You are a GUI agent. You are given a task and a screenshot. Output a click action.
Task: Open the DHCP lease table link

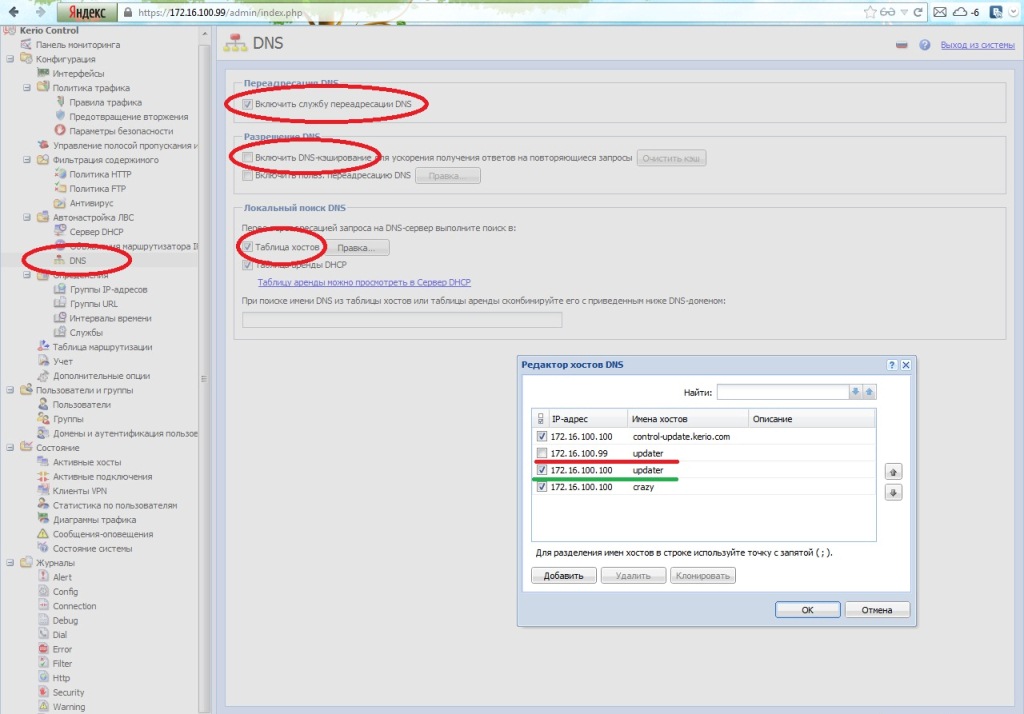pyautogui.click(x=363, y=283)
